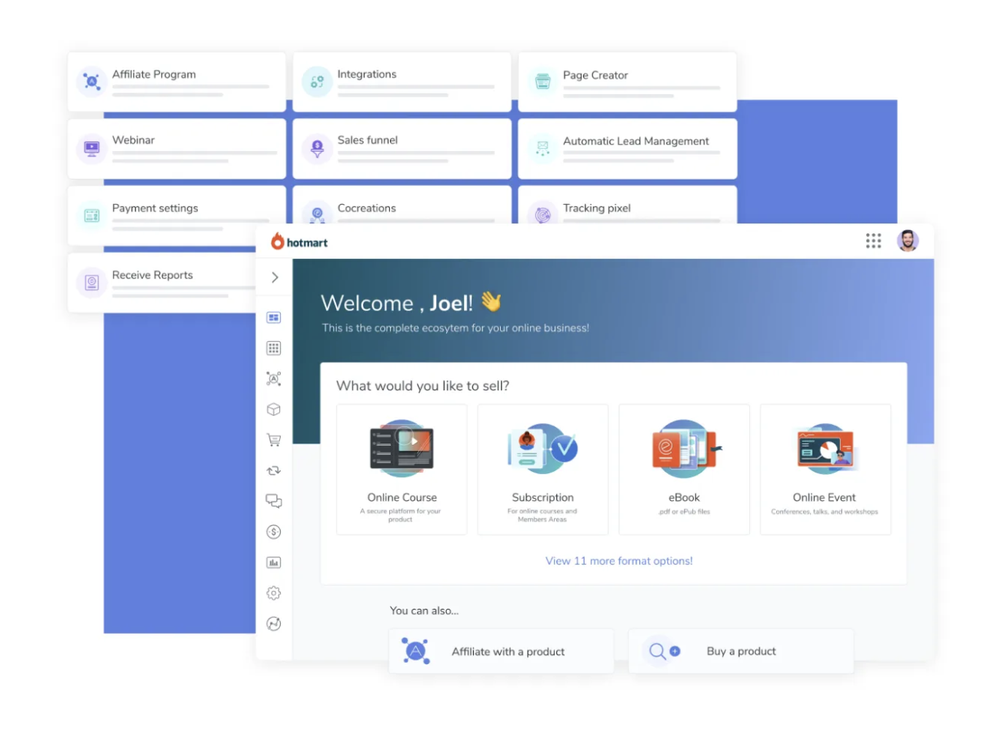Open the sidebar chat bubbles icon
This screenshot has height=736, width=1000.
pos(274,501)
